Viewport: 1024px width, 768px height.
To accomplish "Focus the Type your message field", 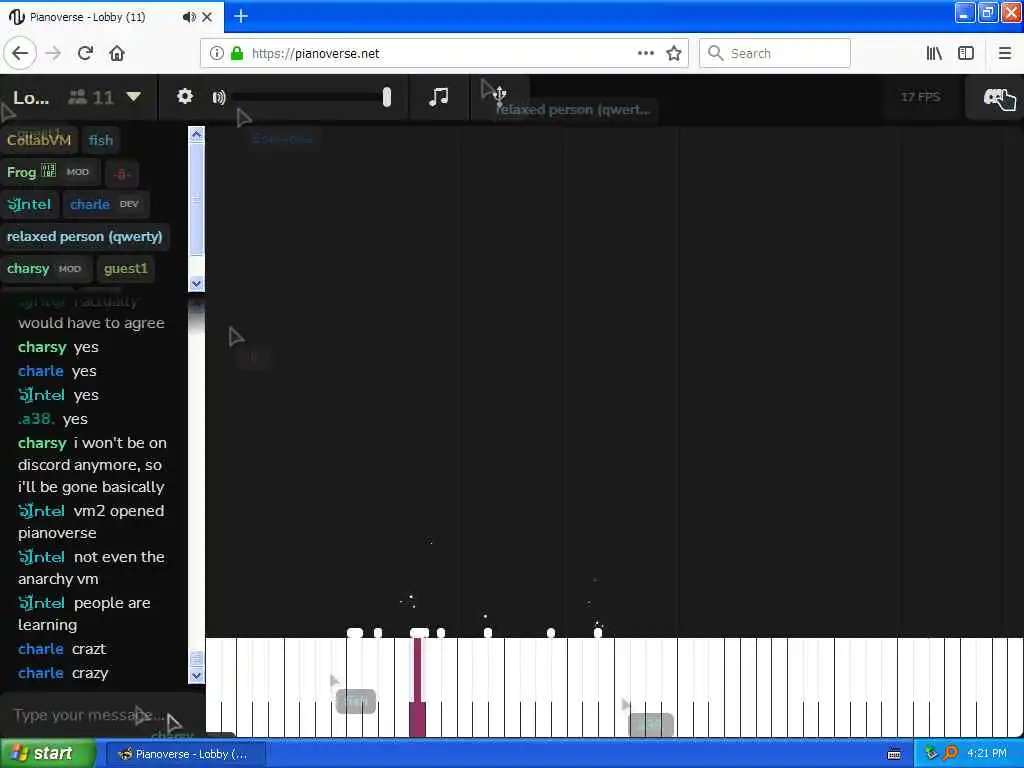I will coord(91,715).
